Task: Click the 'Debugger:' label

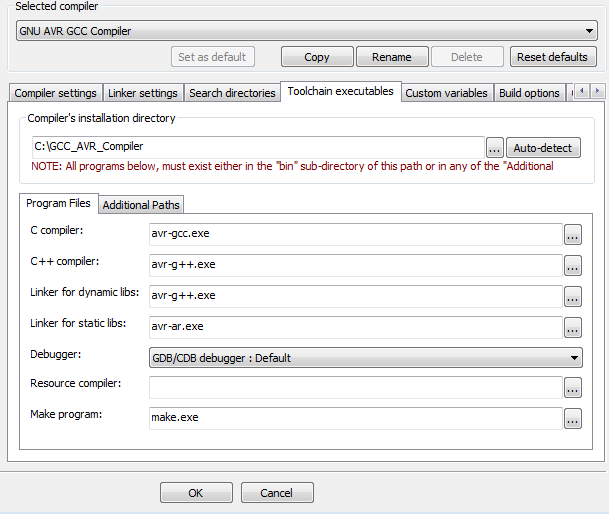Action: coord(56,354)
